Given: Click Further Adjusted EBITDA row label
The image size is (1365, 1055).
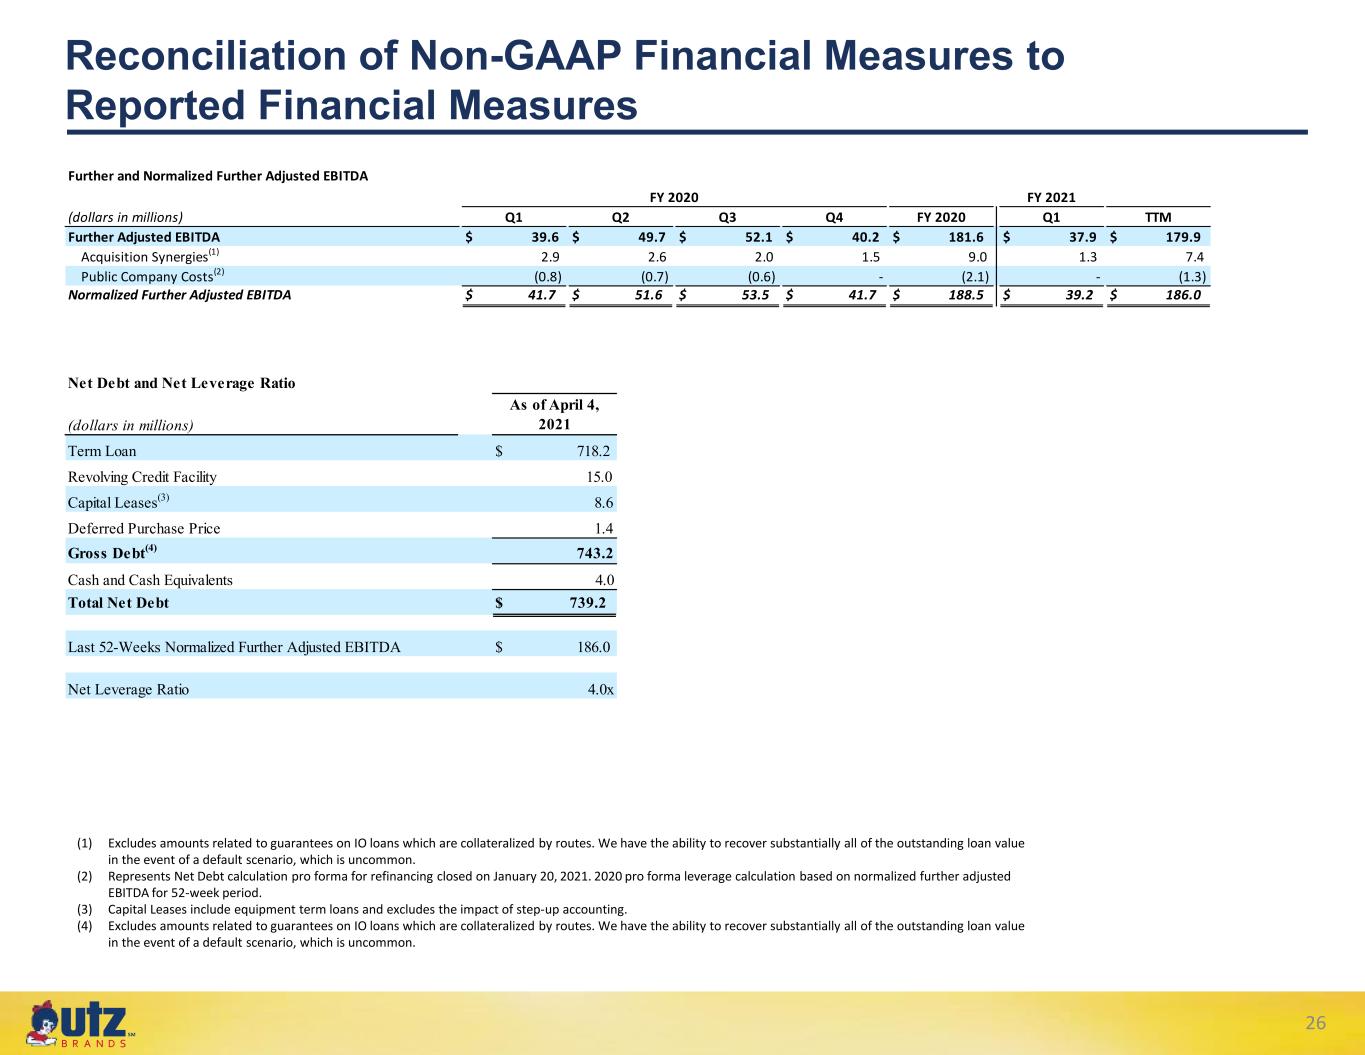Looking at the screenshot, I should pyautogui.click(x=143, y=237).
